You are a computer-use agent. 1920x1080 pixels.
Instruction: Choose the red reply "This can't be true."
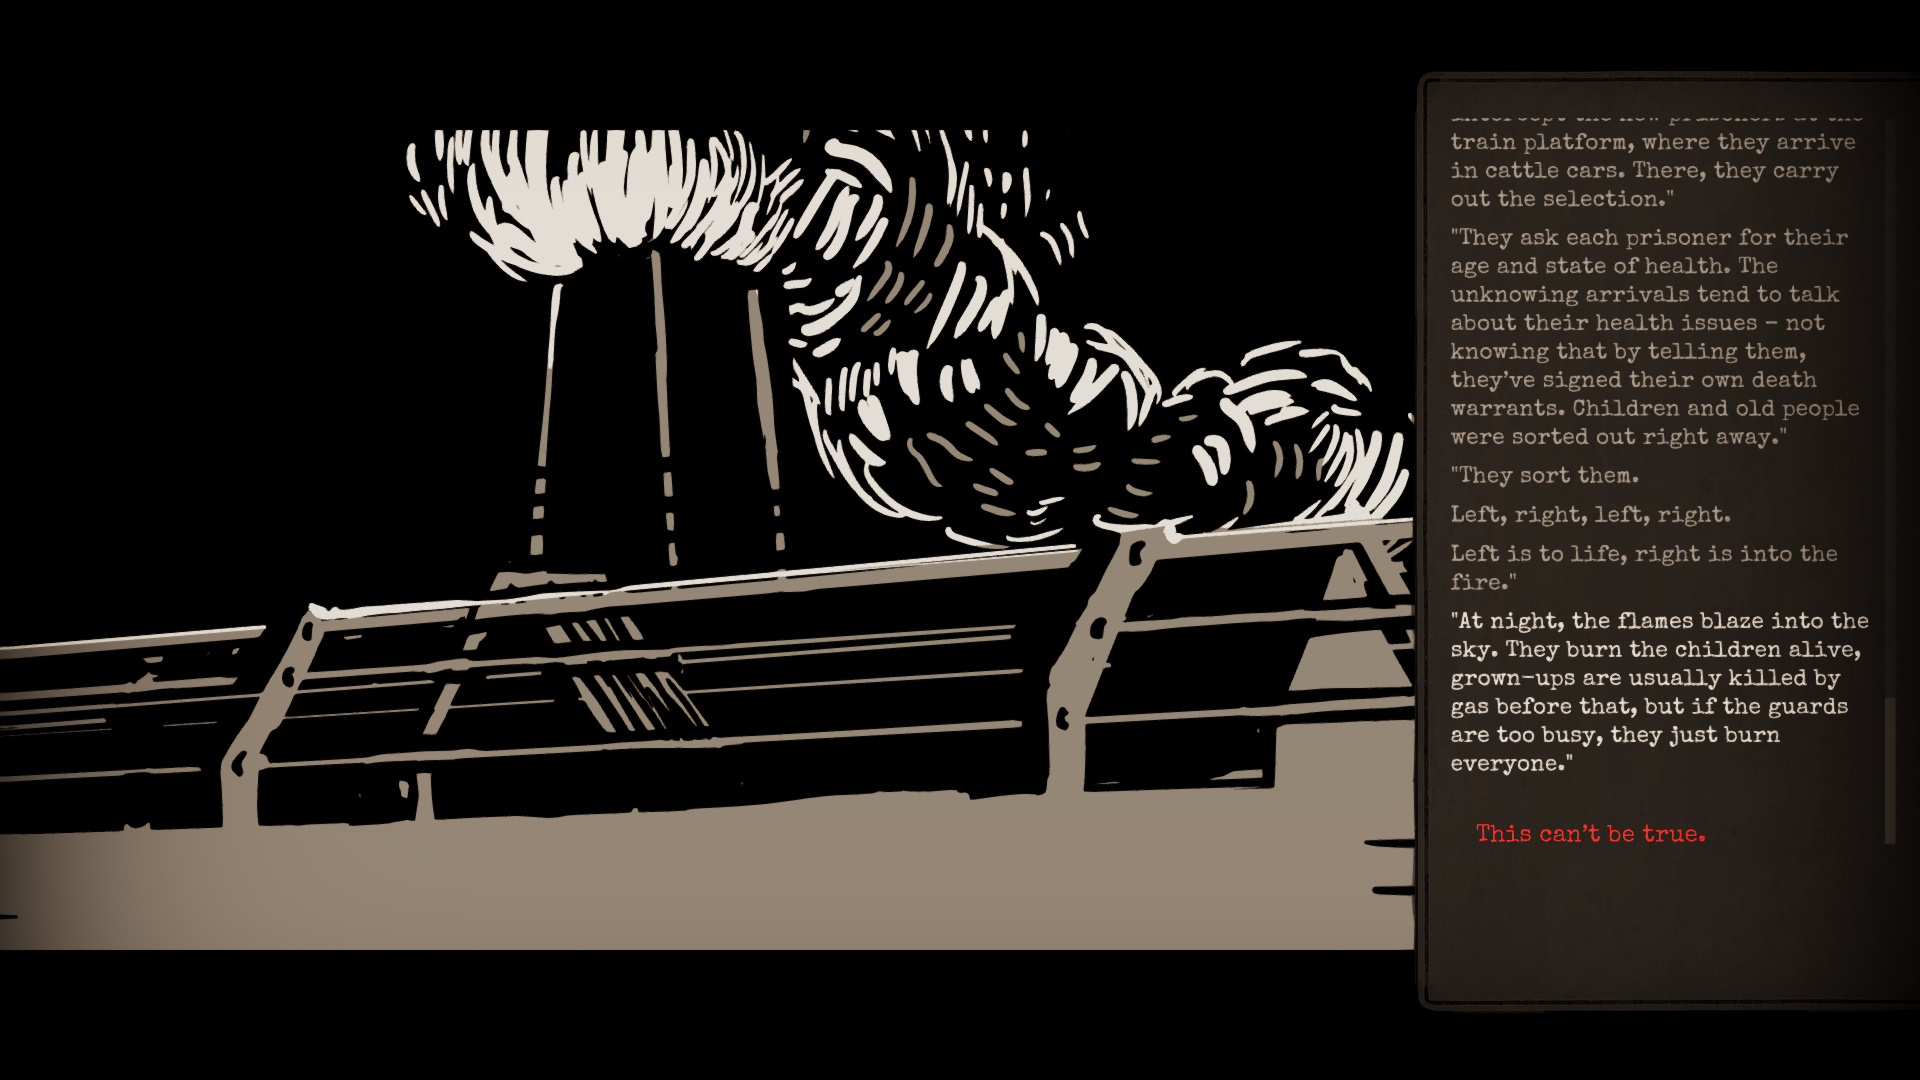1590,834
